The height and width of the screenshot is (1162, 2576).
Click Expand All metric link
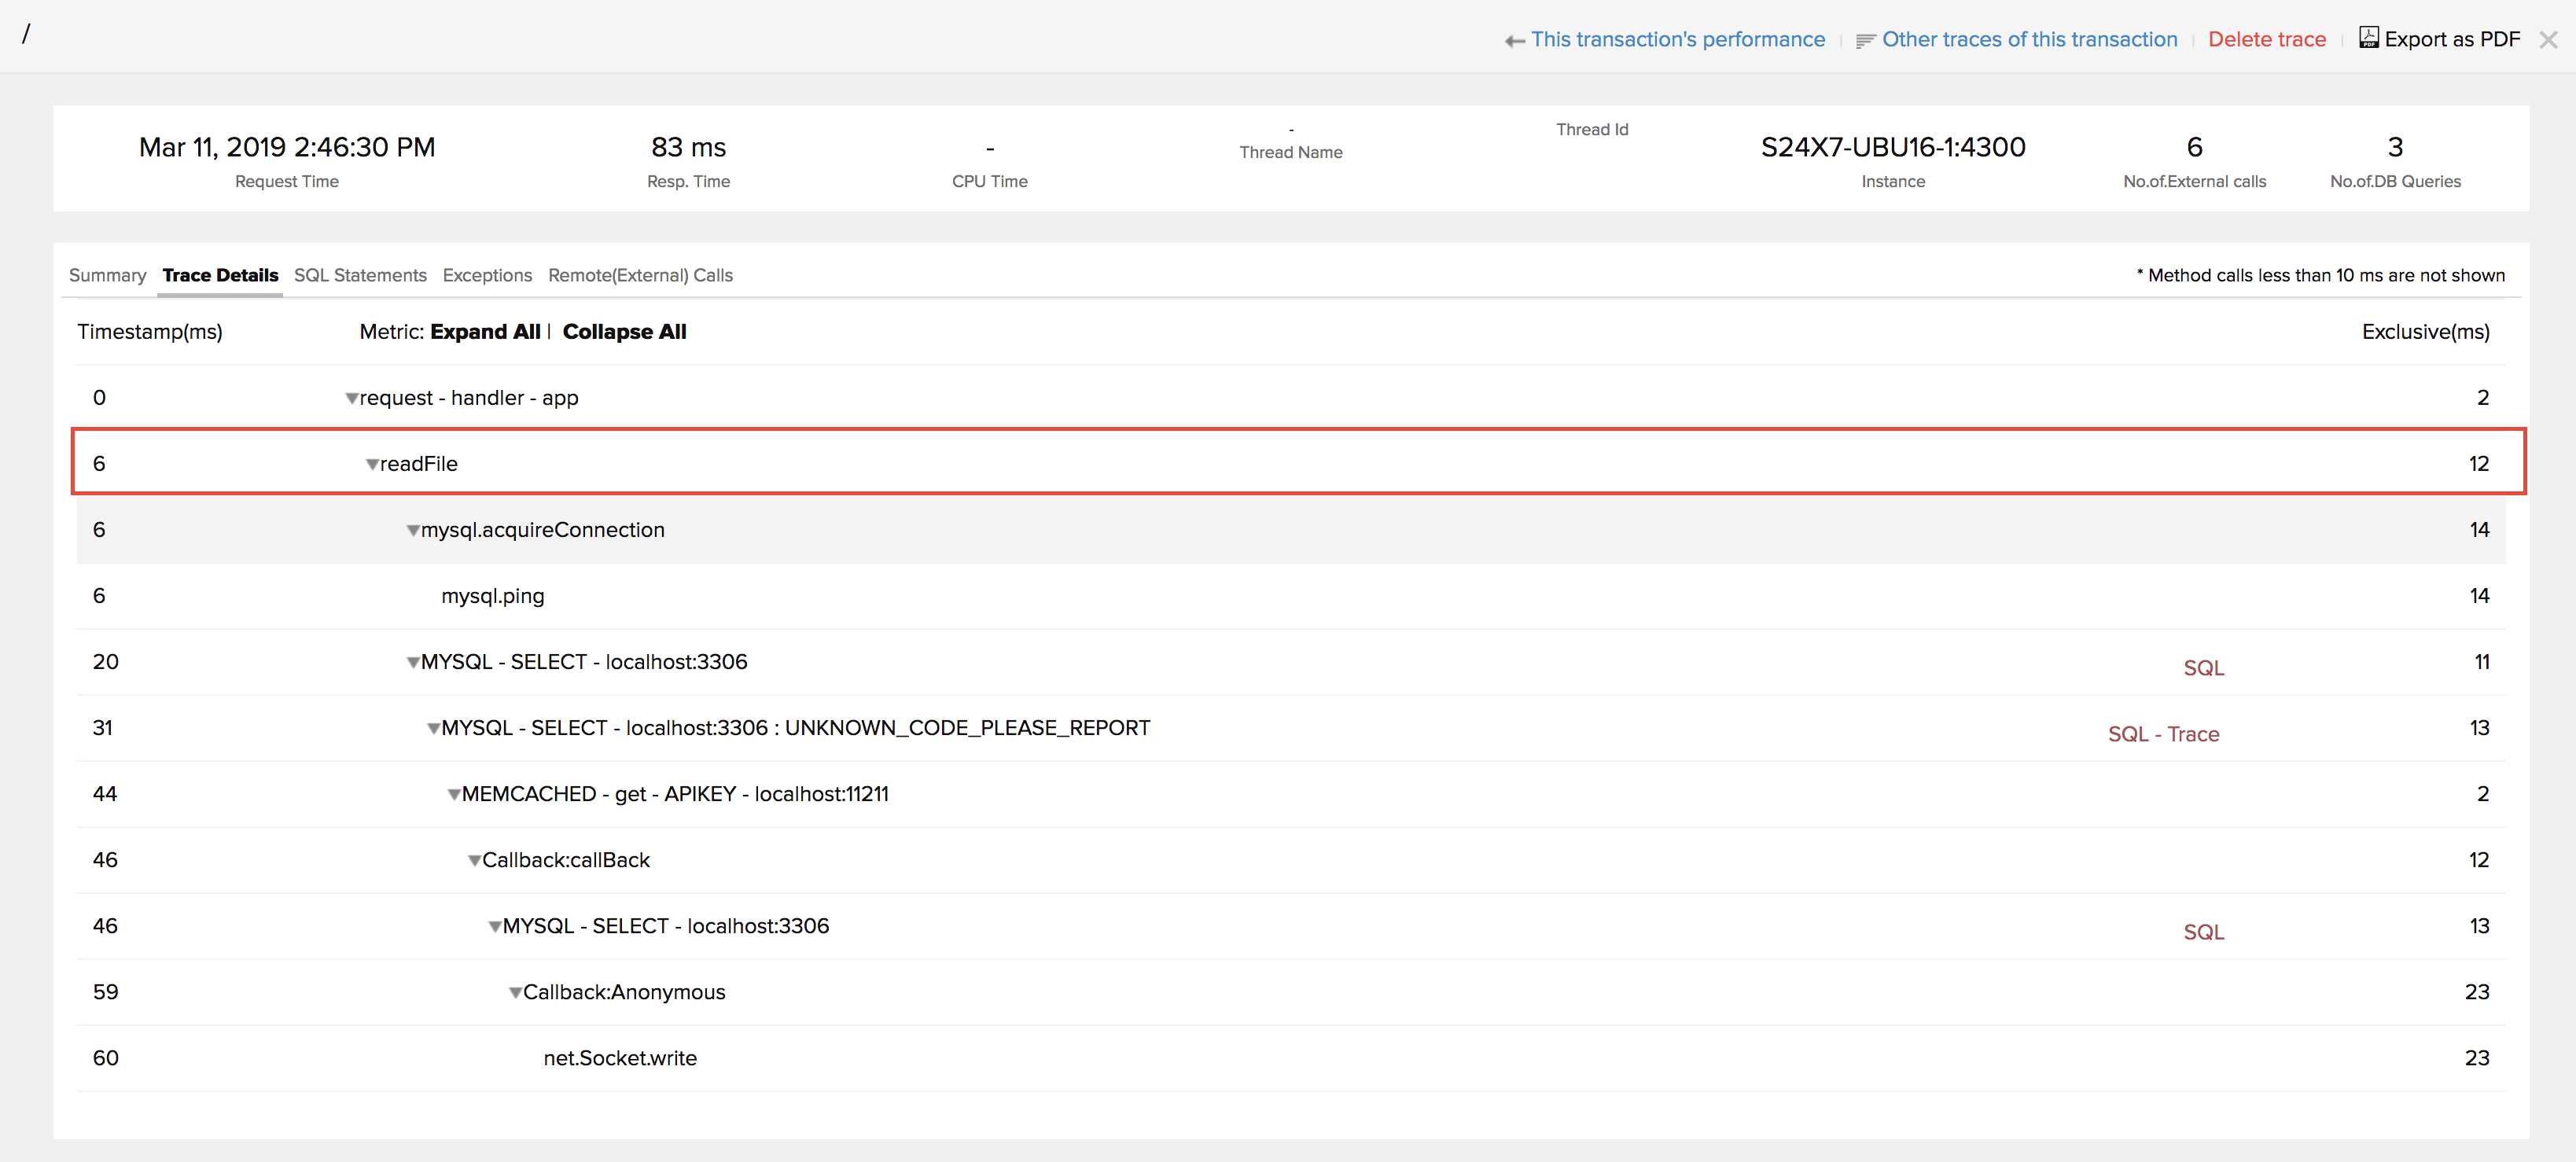pos(485,332)
